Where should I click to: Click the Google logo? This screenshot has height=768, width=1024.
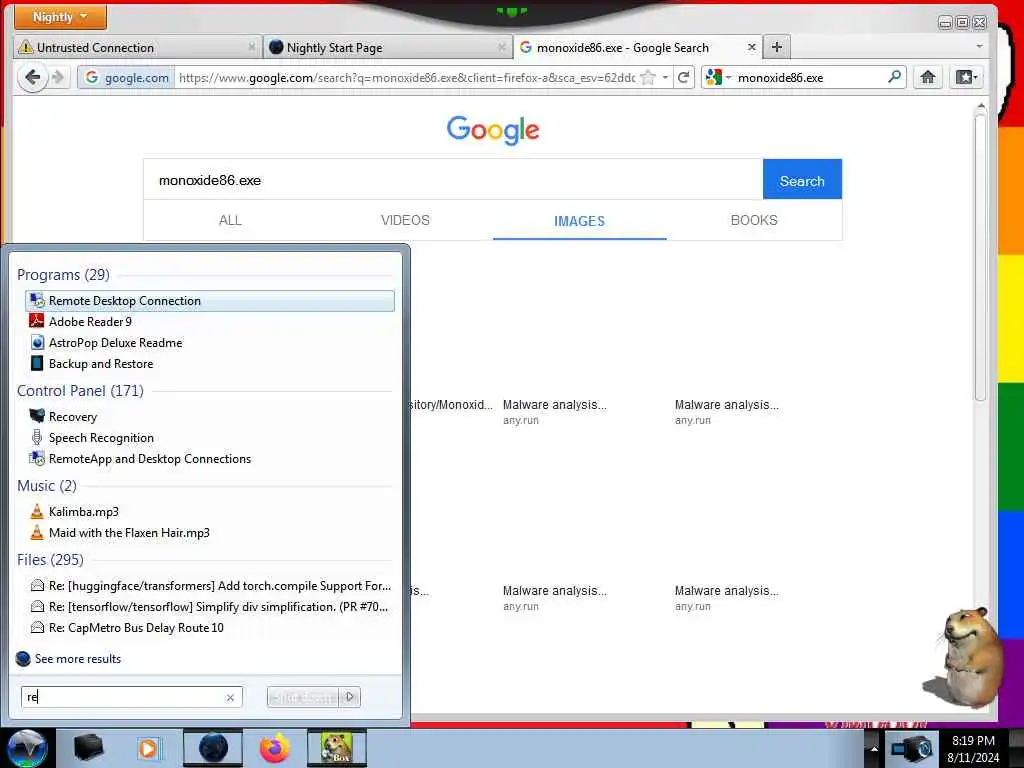(493, 130)
